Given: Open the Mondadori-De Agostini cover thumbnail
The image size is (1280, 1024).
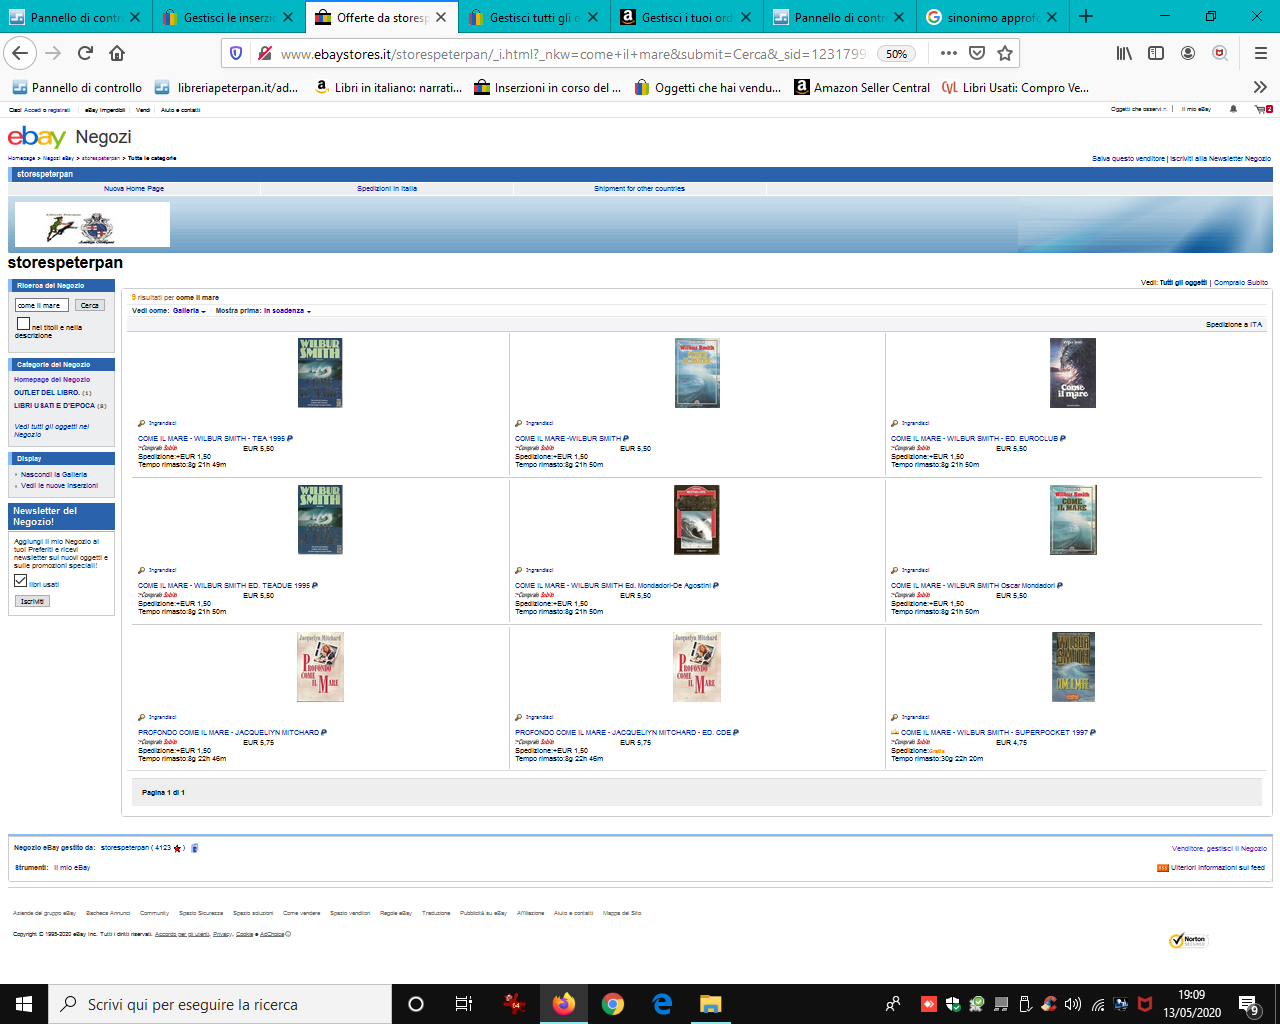Looking at the screenshot, I should click(x=697, y=520).
